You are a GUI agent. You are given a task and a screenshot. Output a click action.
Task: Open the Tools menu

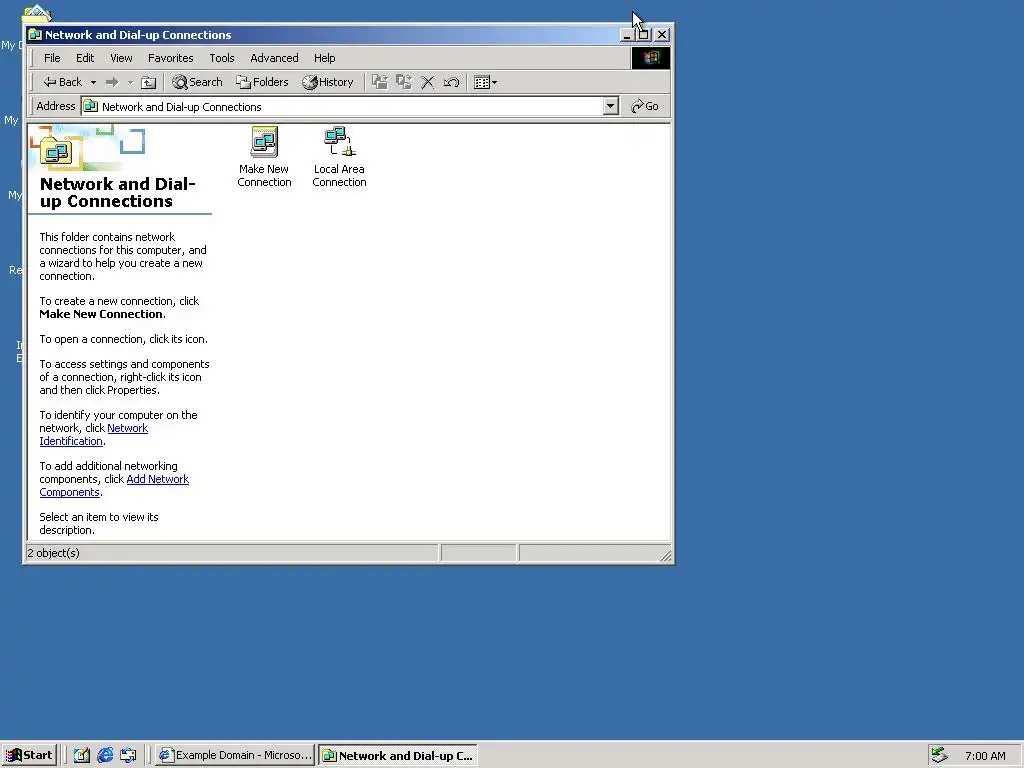pos(221,58)
